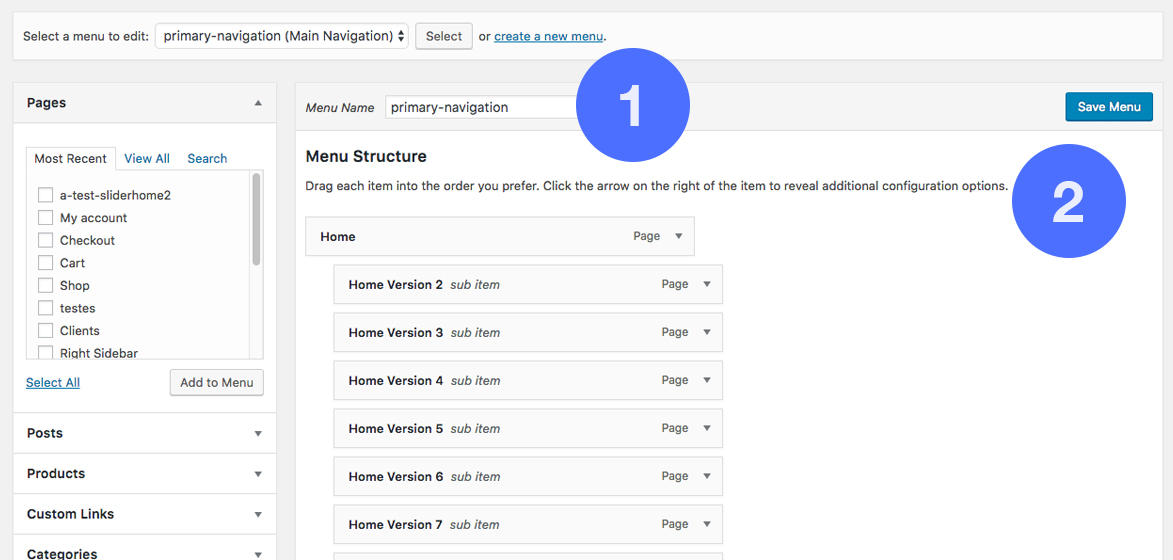Viewport: 1173px width, 560px height.
Task: Open Home Version 5 configuration arrow
Action: pos(706,429)
